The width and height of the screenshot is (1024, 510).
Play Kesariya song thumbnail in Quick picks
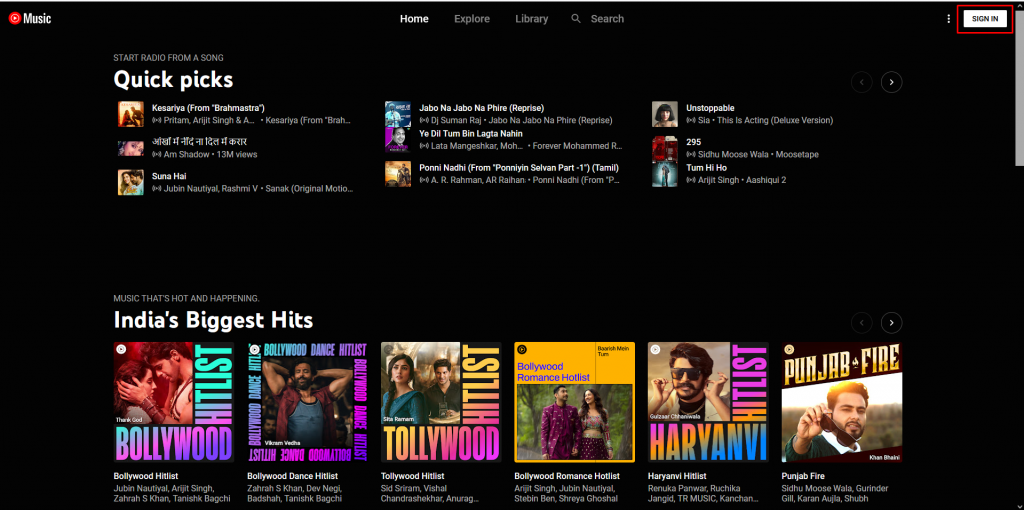130,114
